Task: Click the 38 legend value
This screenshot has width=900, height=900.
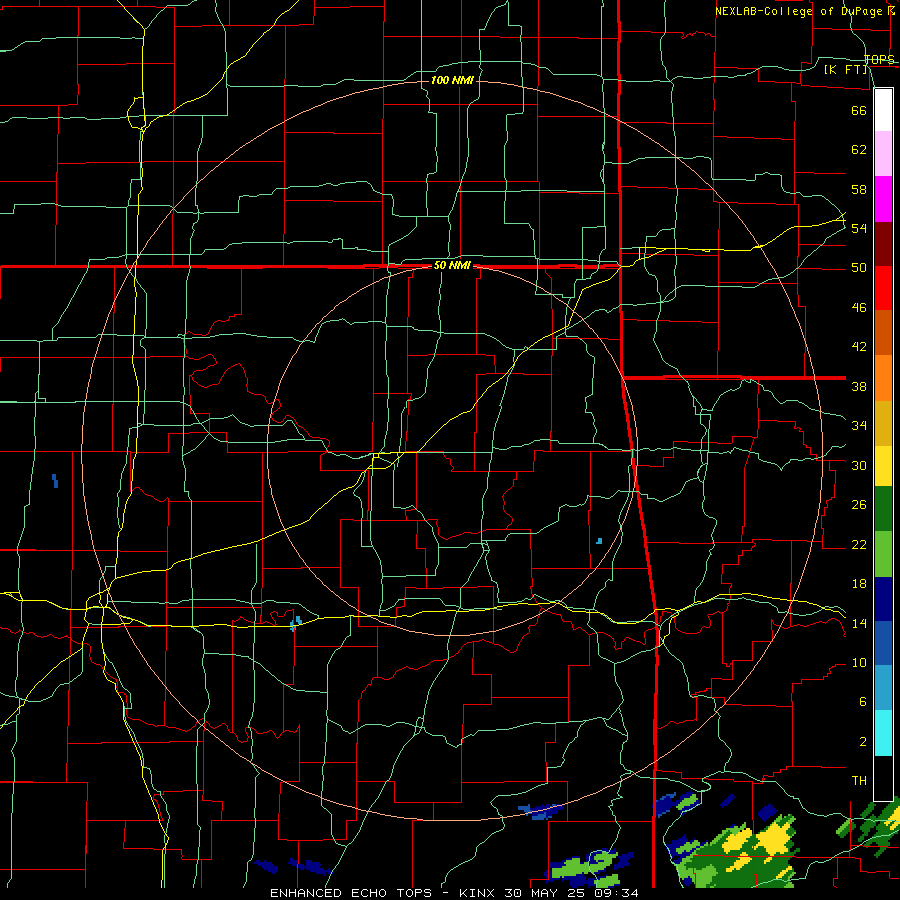Action: click(859, 386)
